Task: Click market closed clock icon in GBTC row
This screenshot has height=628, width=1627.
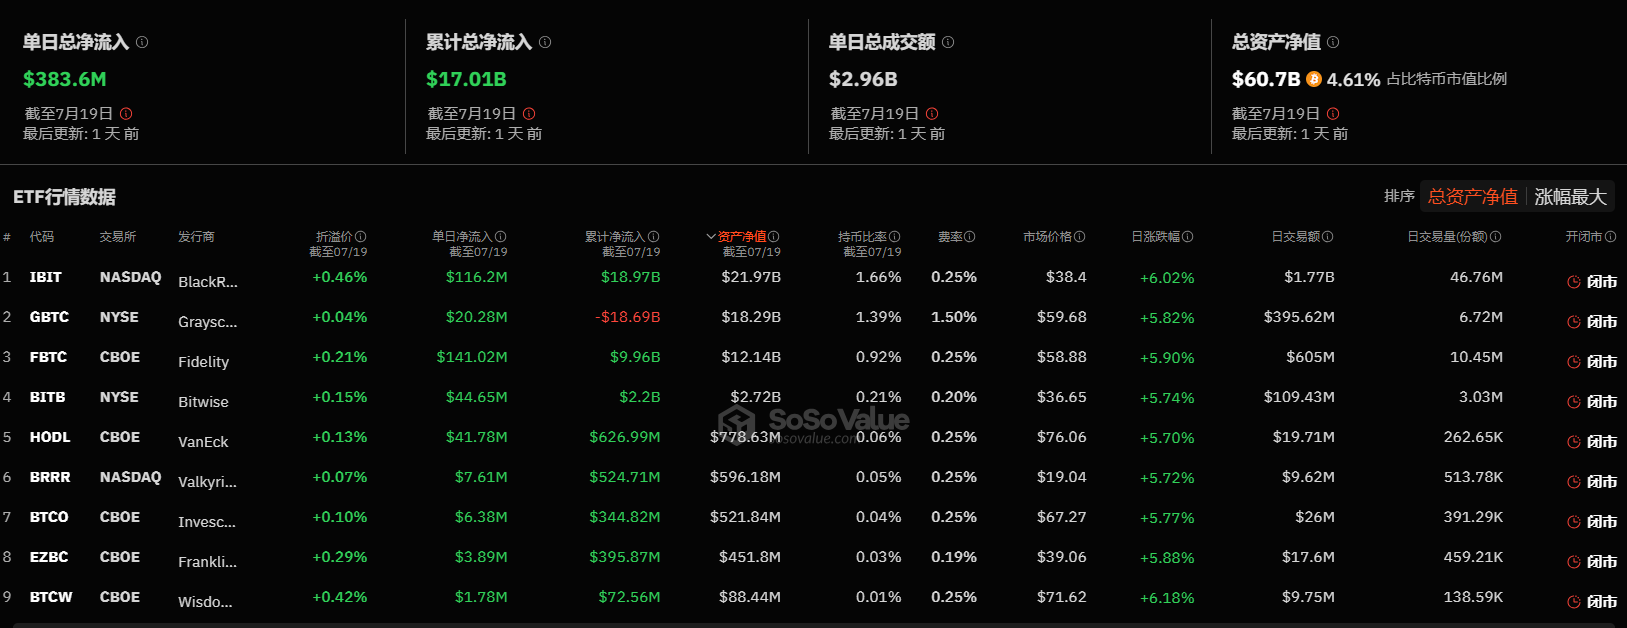Action: coord(1574,322)
